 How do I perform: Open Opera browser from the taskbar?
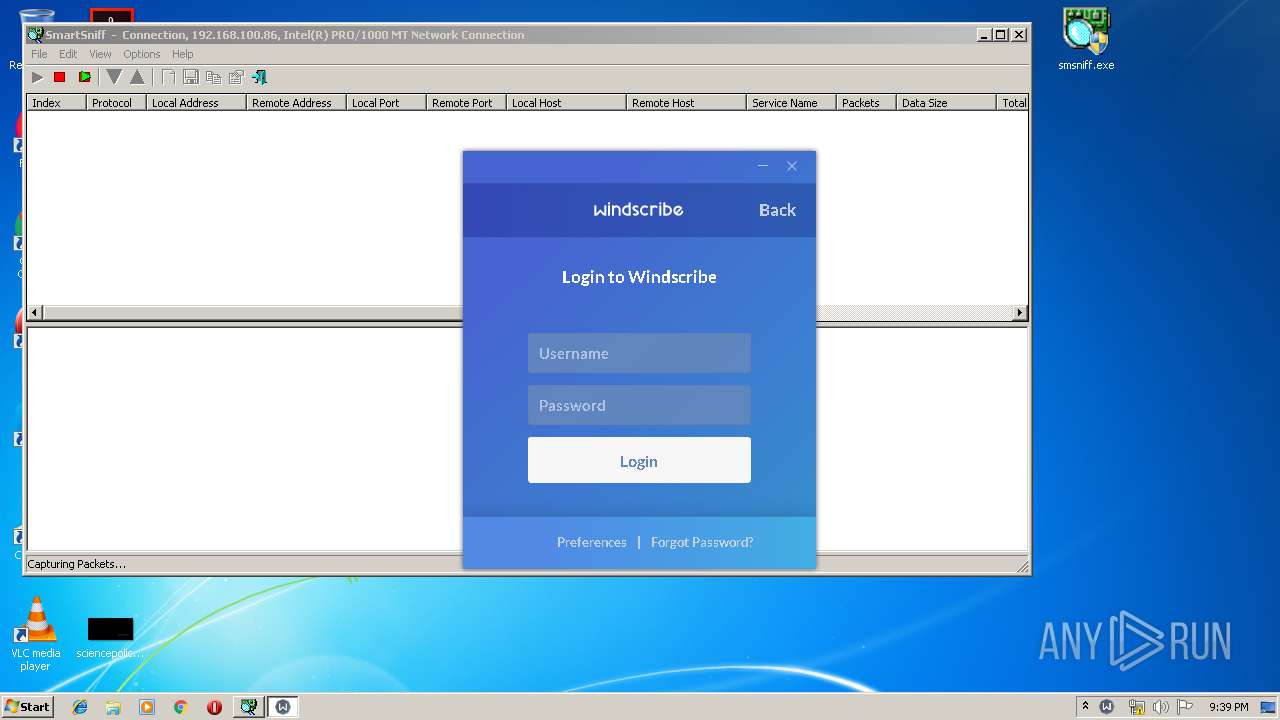point(214,707)
